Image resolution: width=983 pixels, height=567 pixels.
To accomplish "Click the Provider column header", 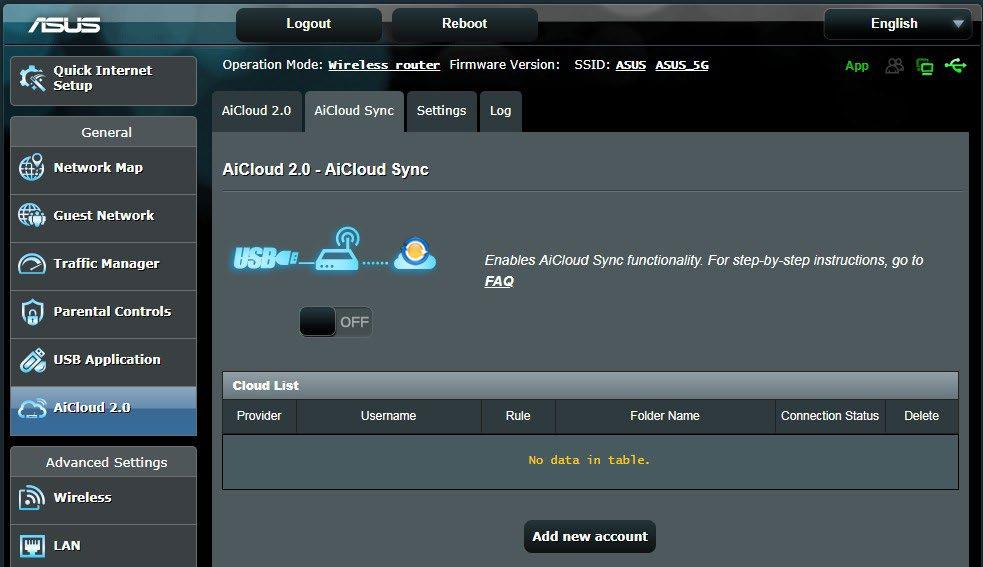I will point(259,416).
